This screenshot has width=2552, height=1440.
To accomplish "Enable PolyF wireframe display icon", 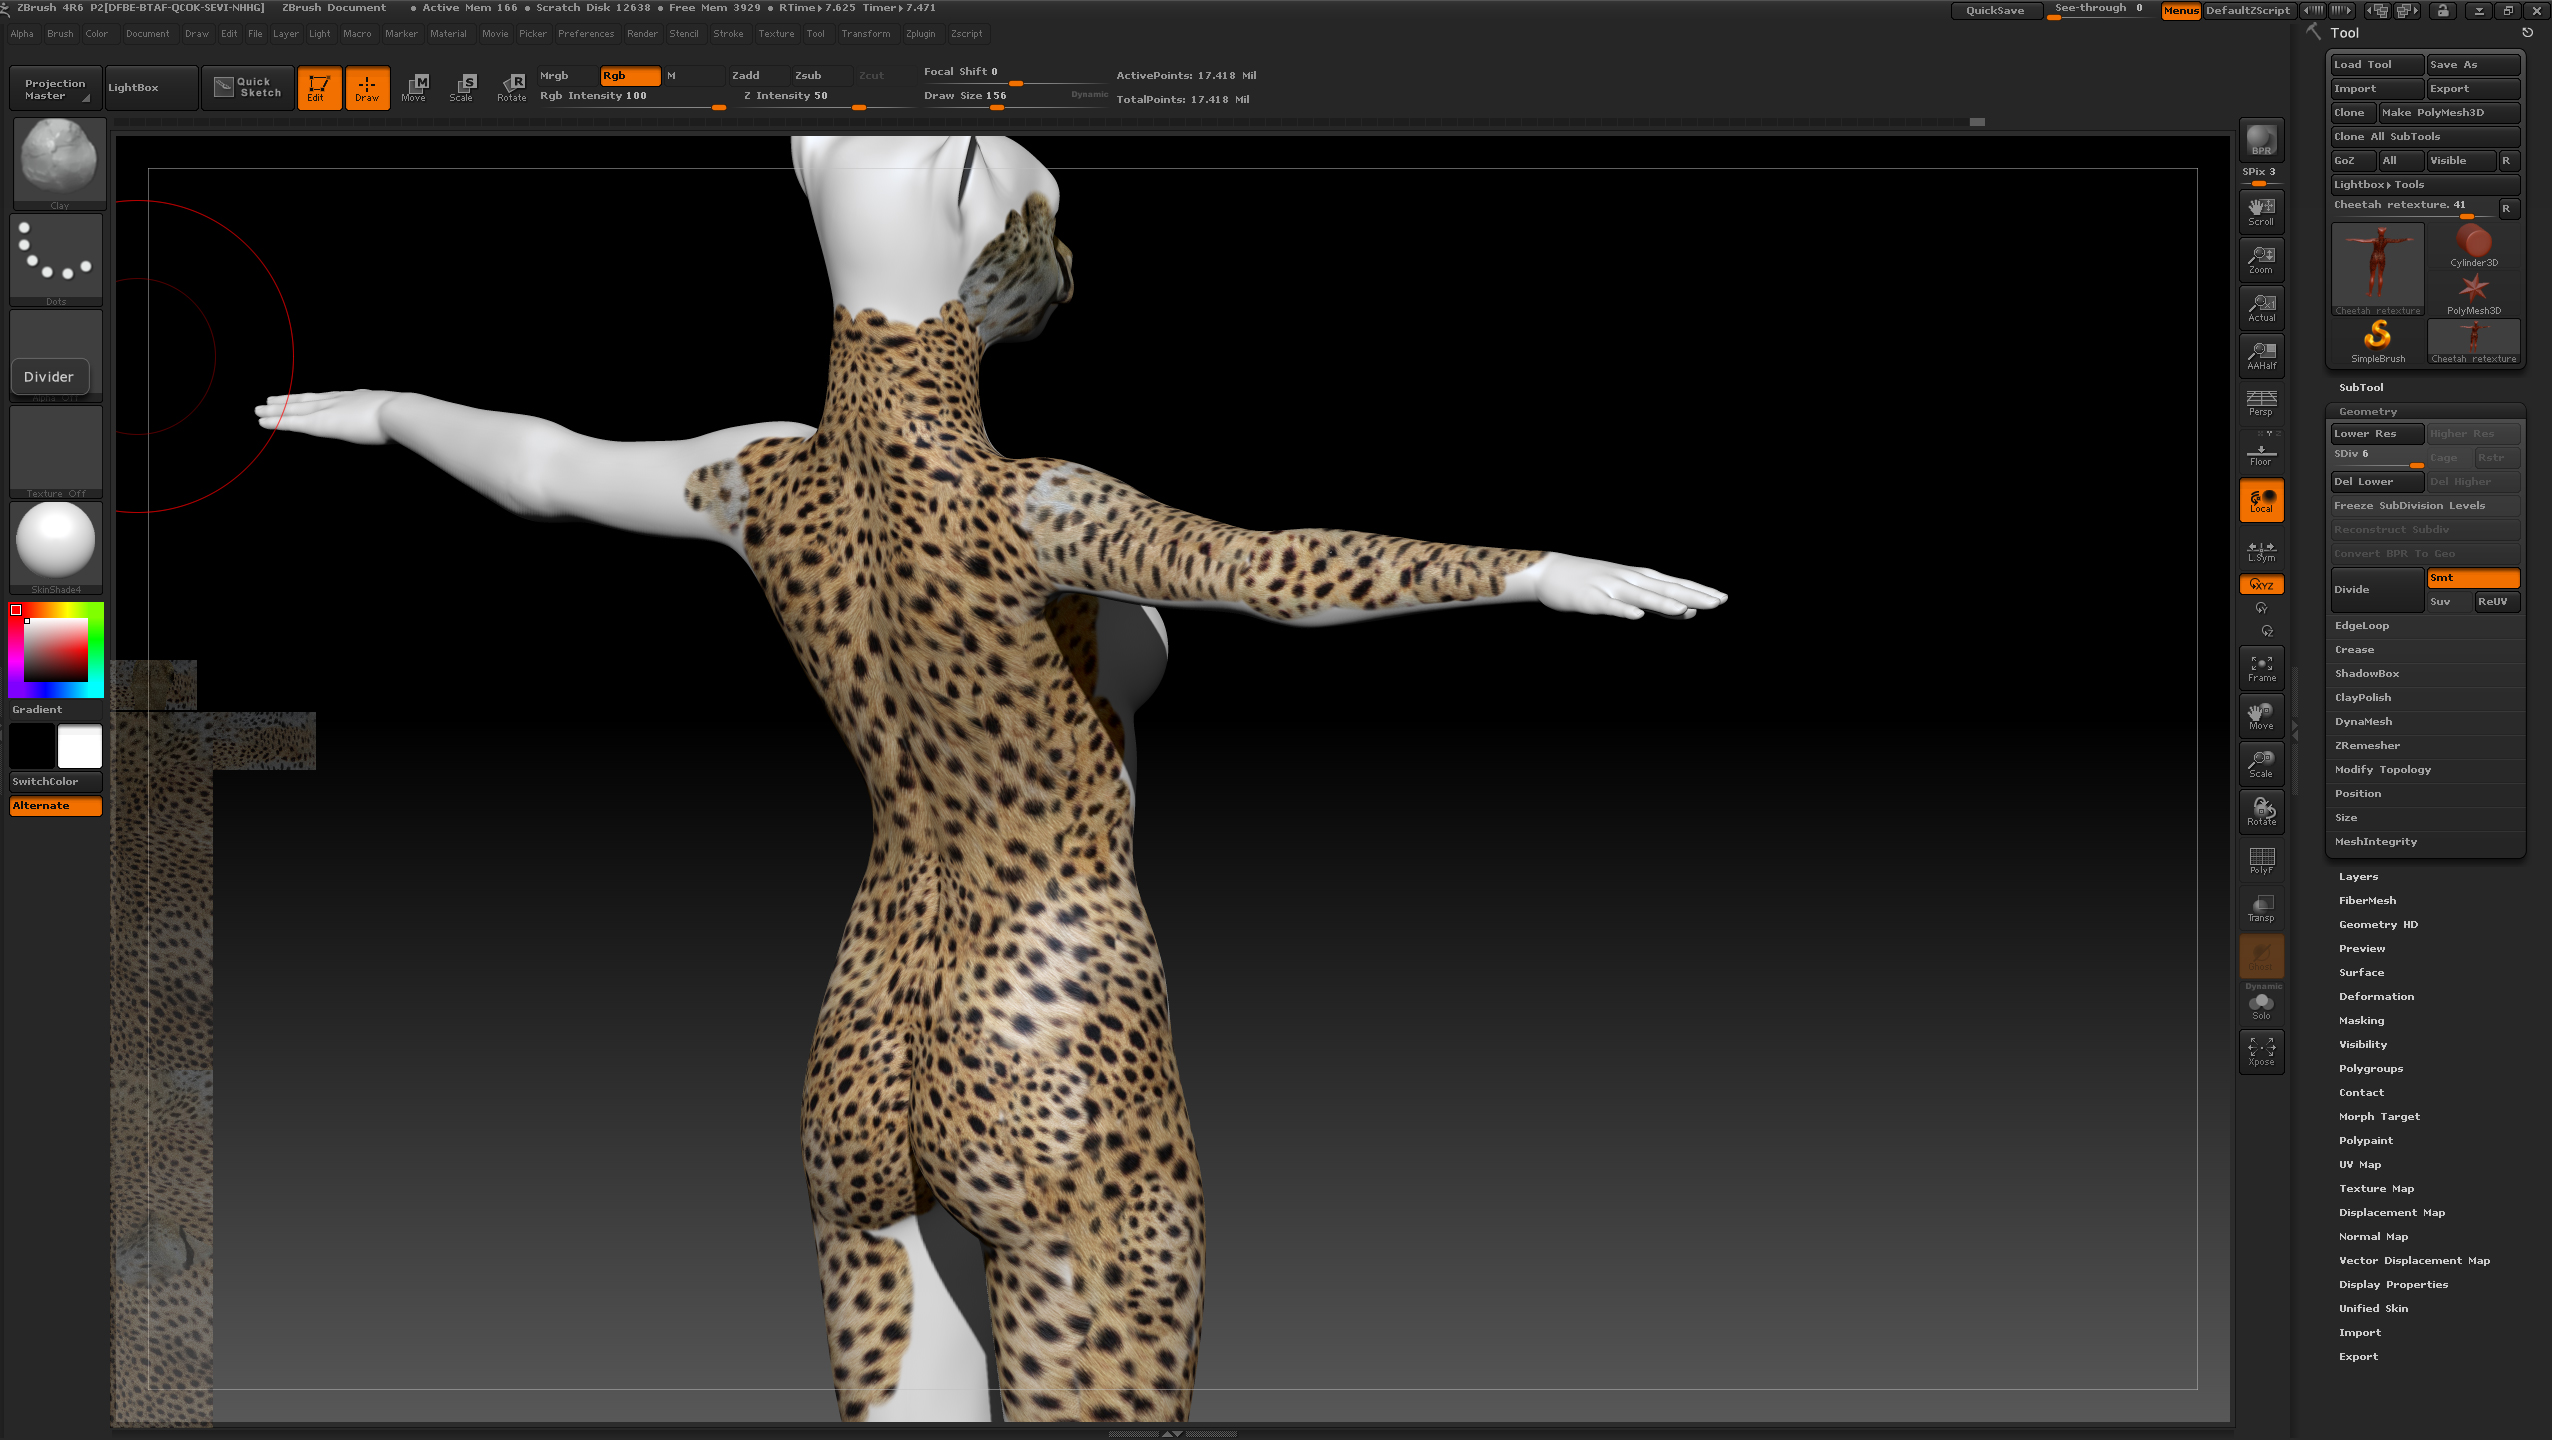I will (x=2261, y=860).
